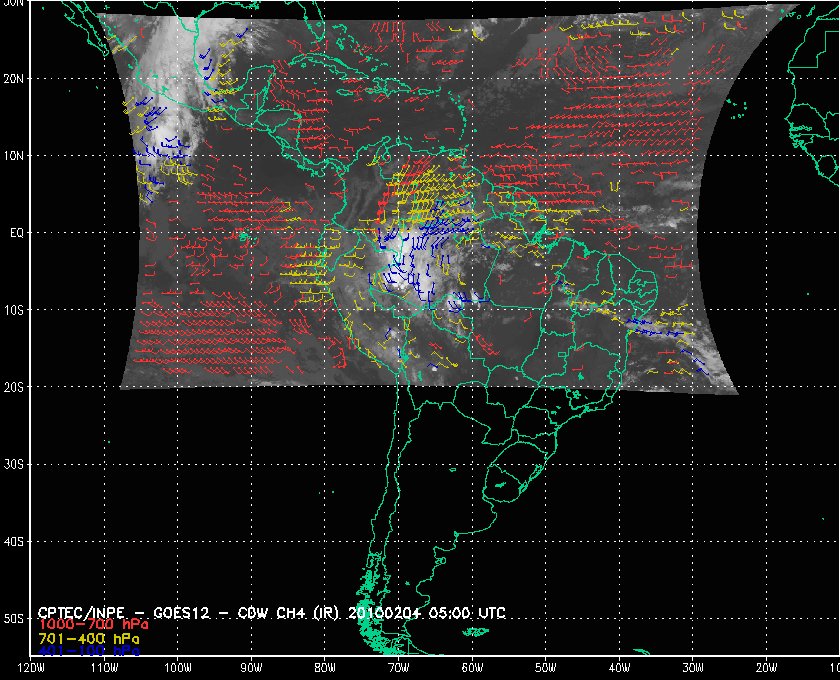Viewport: 840px width, 680px height.
Task: Click the 20W longitude label
Action: 766,668
